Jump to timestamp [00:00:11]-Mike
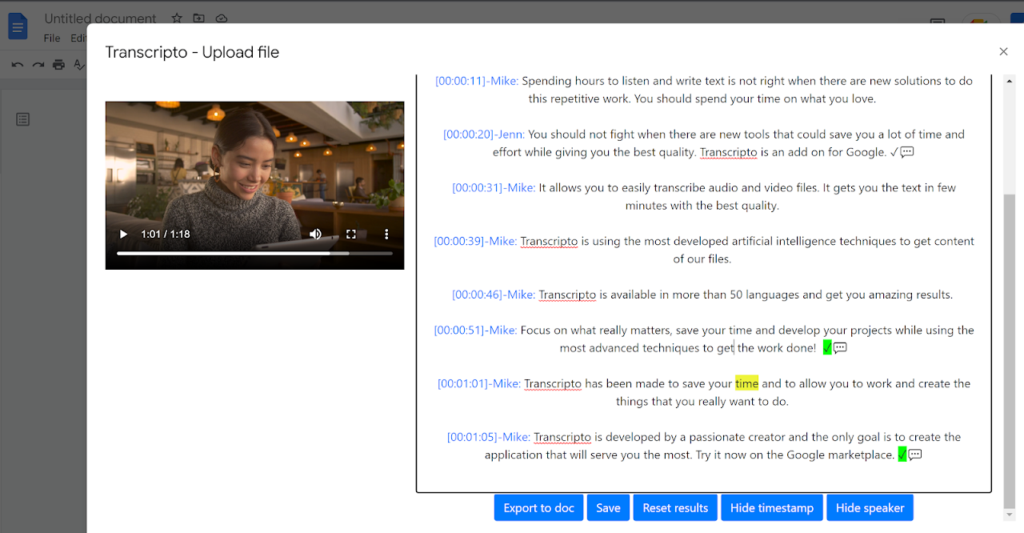 pos(477,81)
